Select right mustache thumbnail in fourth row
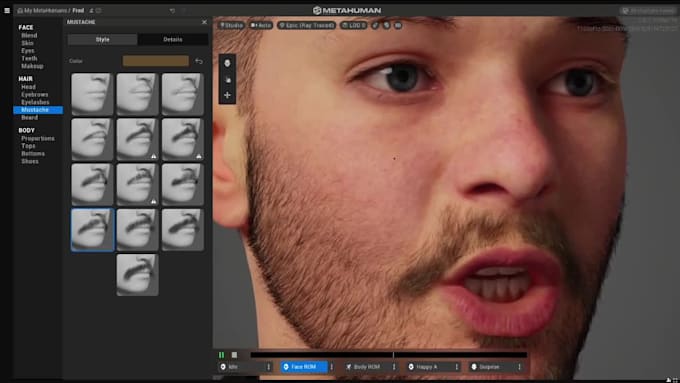This screenshot has width=680, height=383. 183,230
